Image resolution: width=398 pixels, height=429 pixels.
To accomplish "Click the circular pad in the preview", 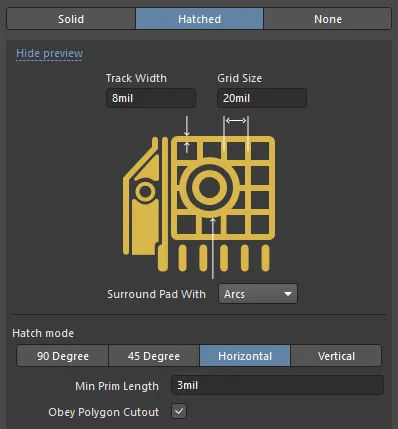I will pos(209,187).
